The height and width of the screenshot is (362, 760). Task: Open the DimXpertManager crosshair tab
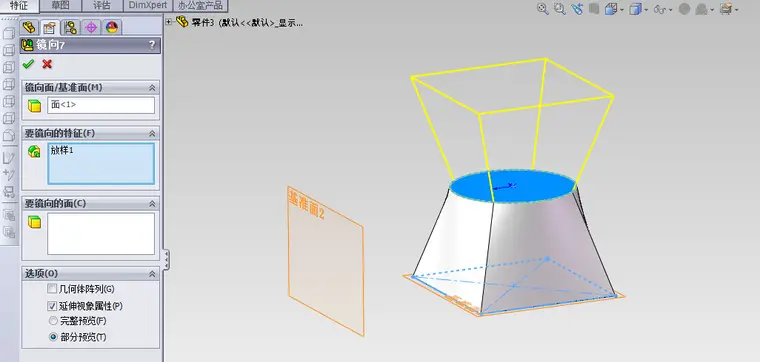tap(91, 27)
